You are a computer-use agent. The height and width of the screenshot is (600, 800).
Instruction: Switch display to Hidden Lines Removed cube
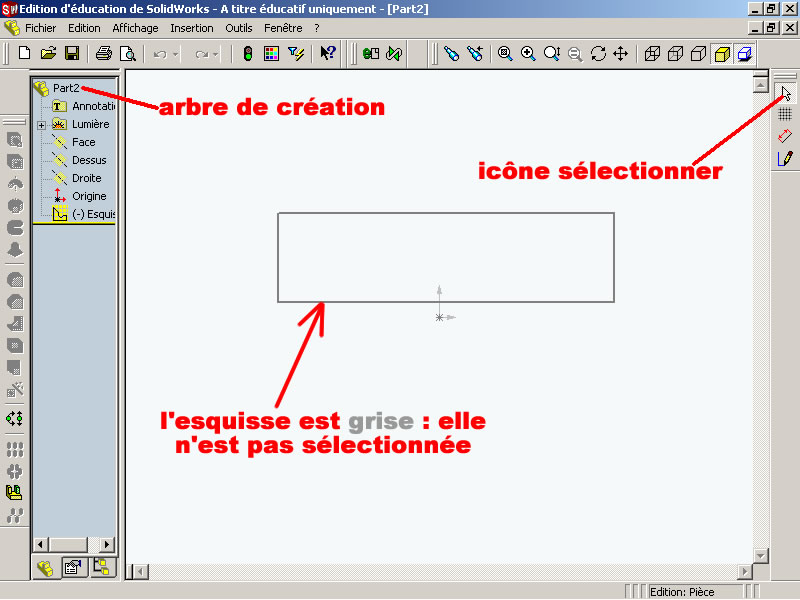click(x=698, y=53)
